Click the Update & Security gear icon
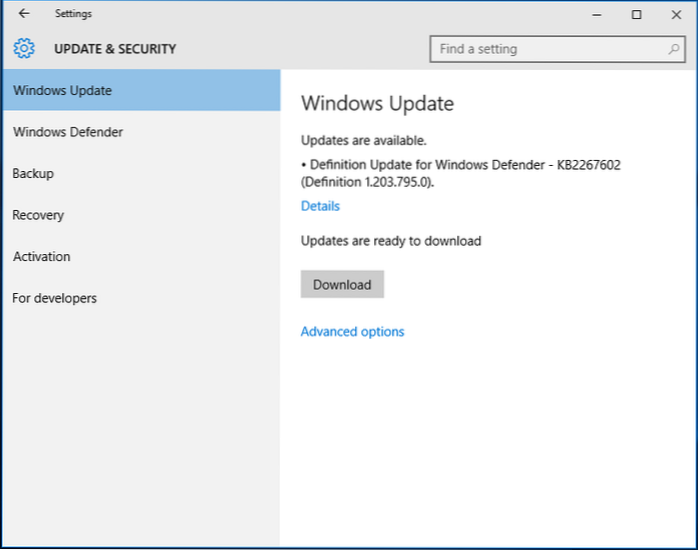The width and height of the screenshot is (698, 550). (24, 48)
